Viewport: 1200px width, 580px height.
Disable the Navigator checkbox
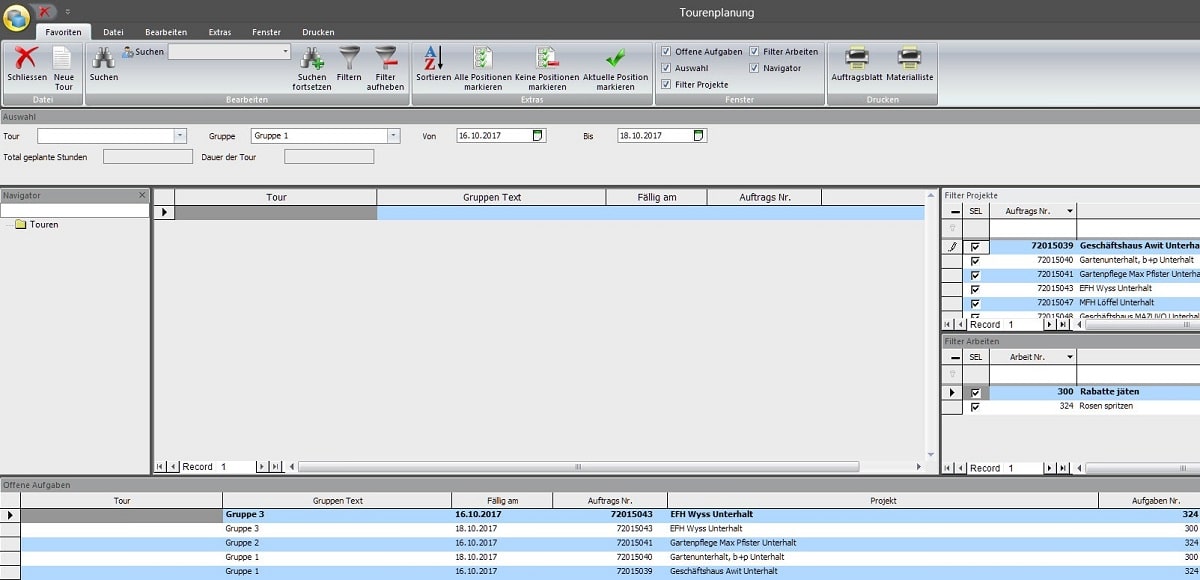pyautogui.click(x=754, y=68)
